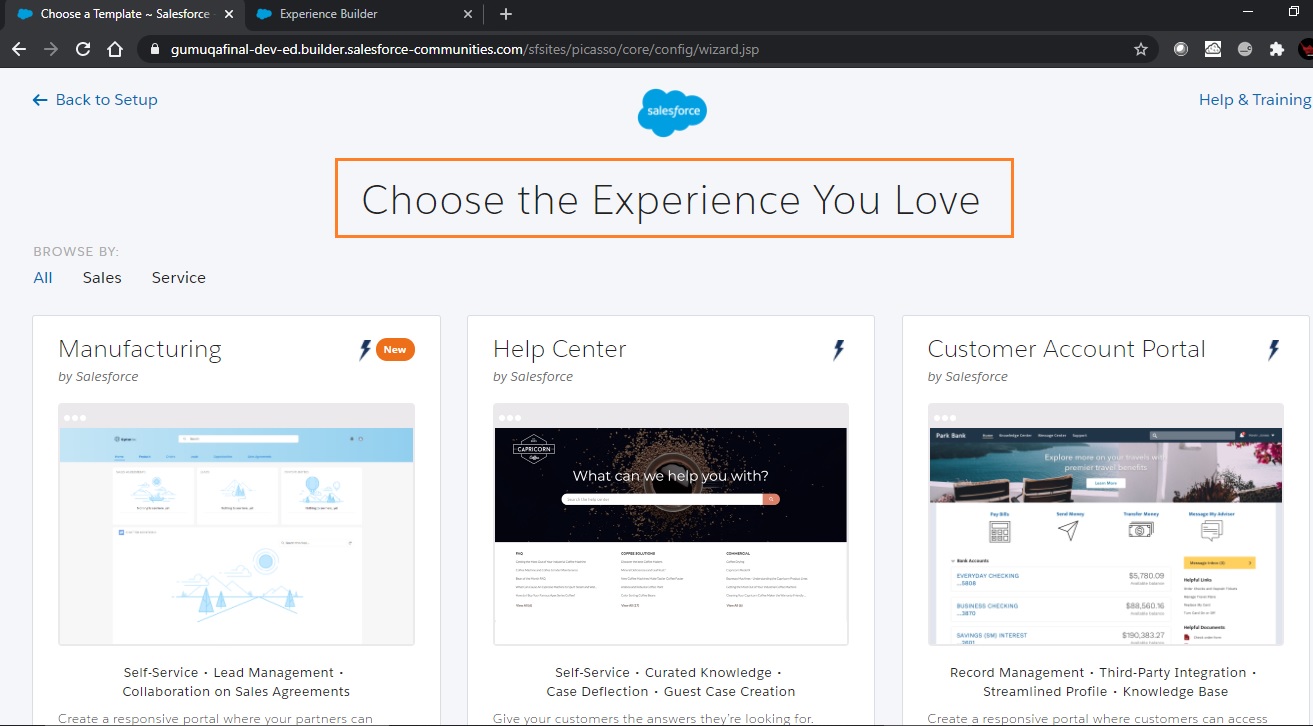
Task: Open the Manufacturing template preview image
Action: click(237, 525)
